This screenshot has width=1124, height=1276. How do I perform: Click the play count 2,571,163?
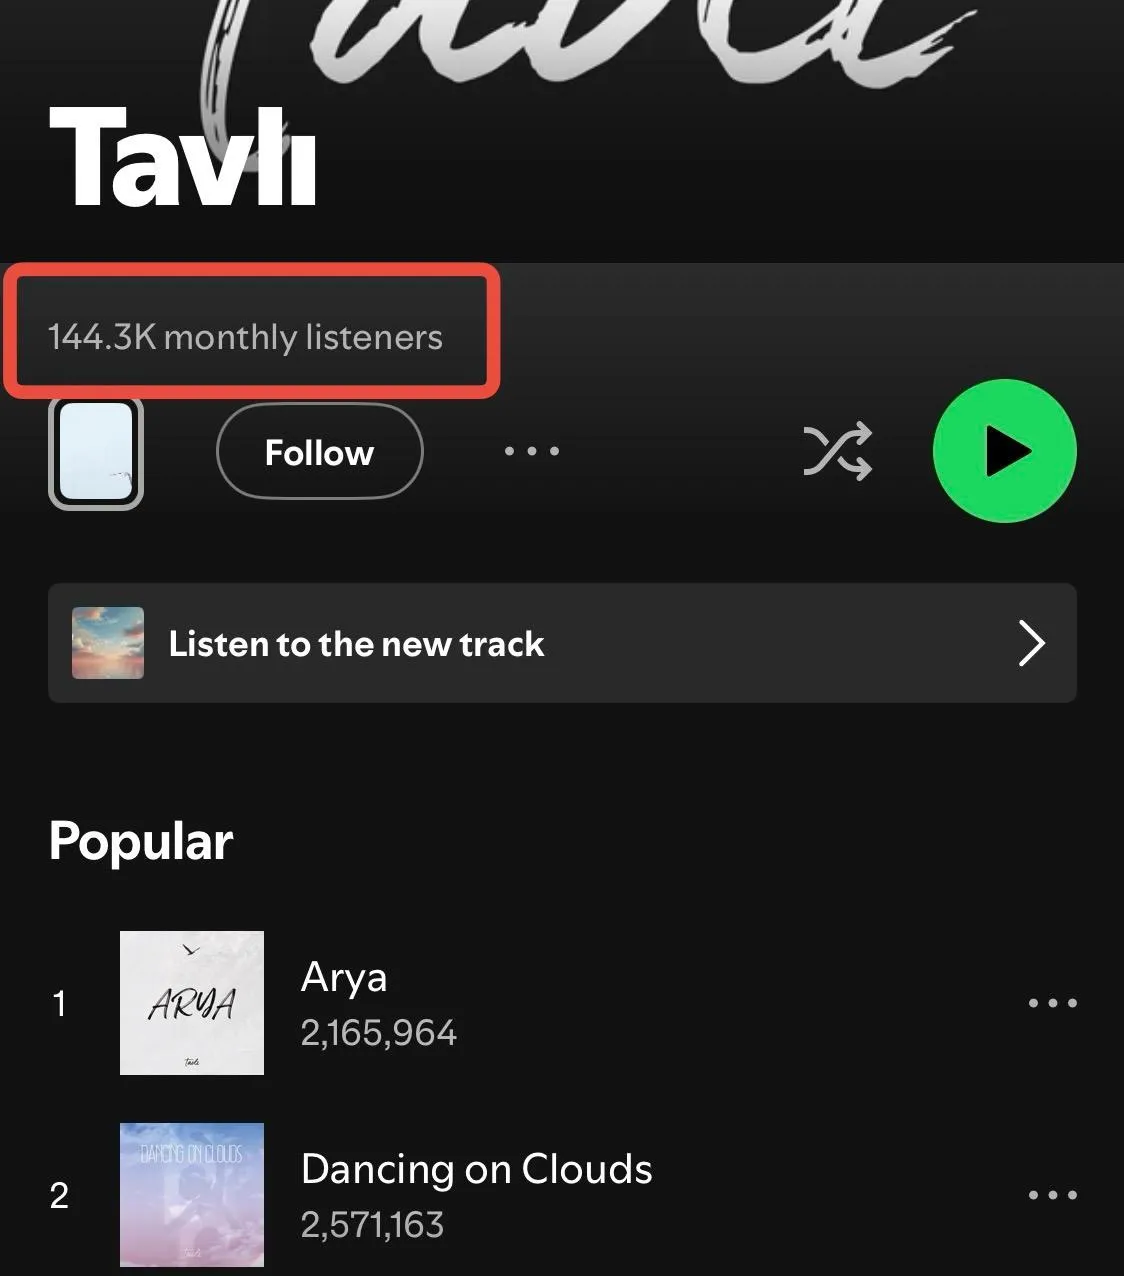372,1225
